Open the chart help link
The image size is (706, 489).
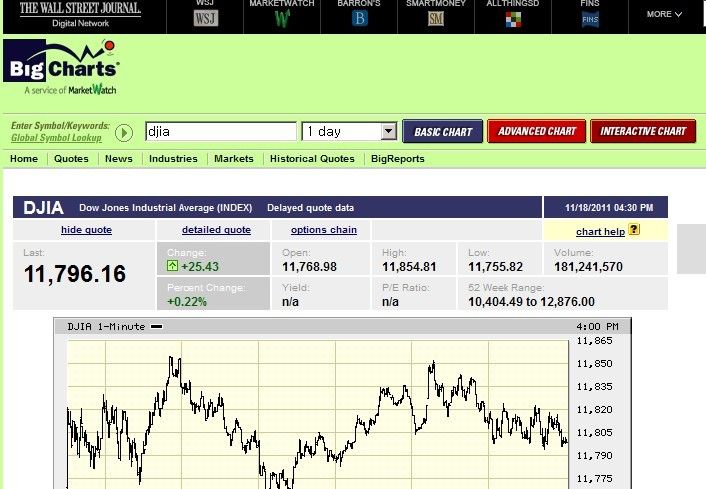tap(600, 231)
